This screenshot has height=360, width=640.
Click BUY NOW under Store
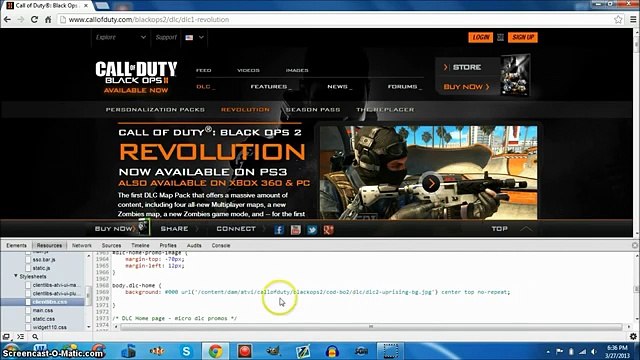tap(466, 87)
